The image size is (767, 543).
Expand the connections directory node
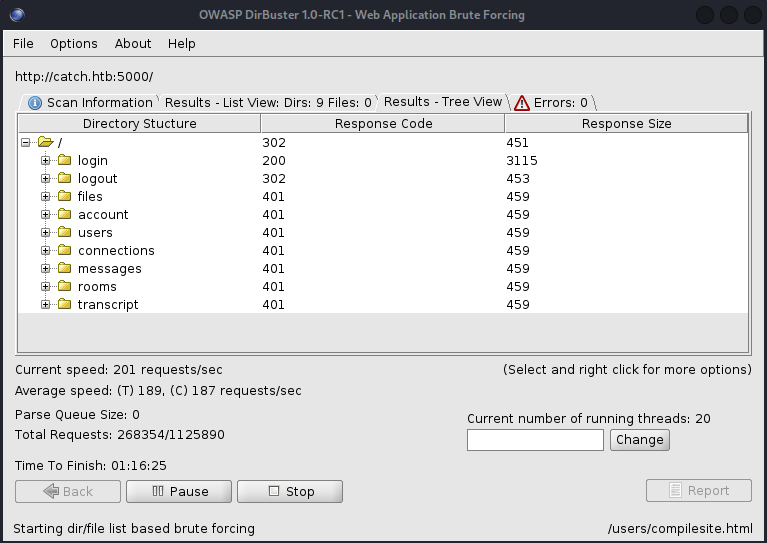coord(45,250)
